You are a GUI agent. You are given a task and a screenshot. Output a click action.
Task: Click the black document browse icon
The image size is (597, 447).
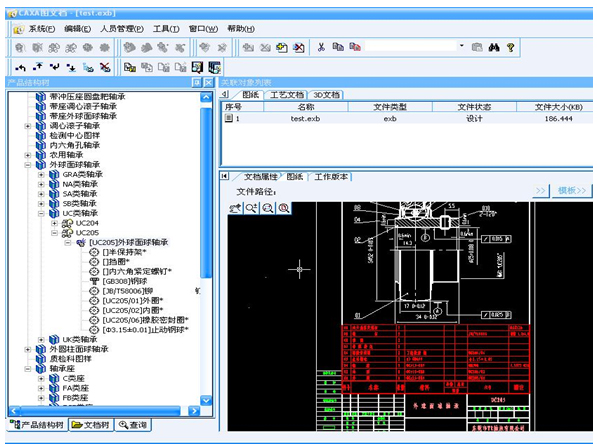[x=197, y=67]
